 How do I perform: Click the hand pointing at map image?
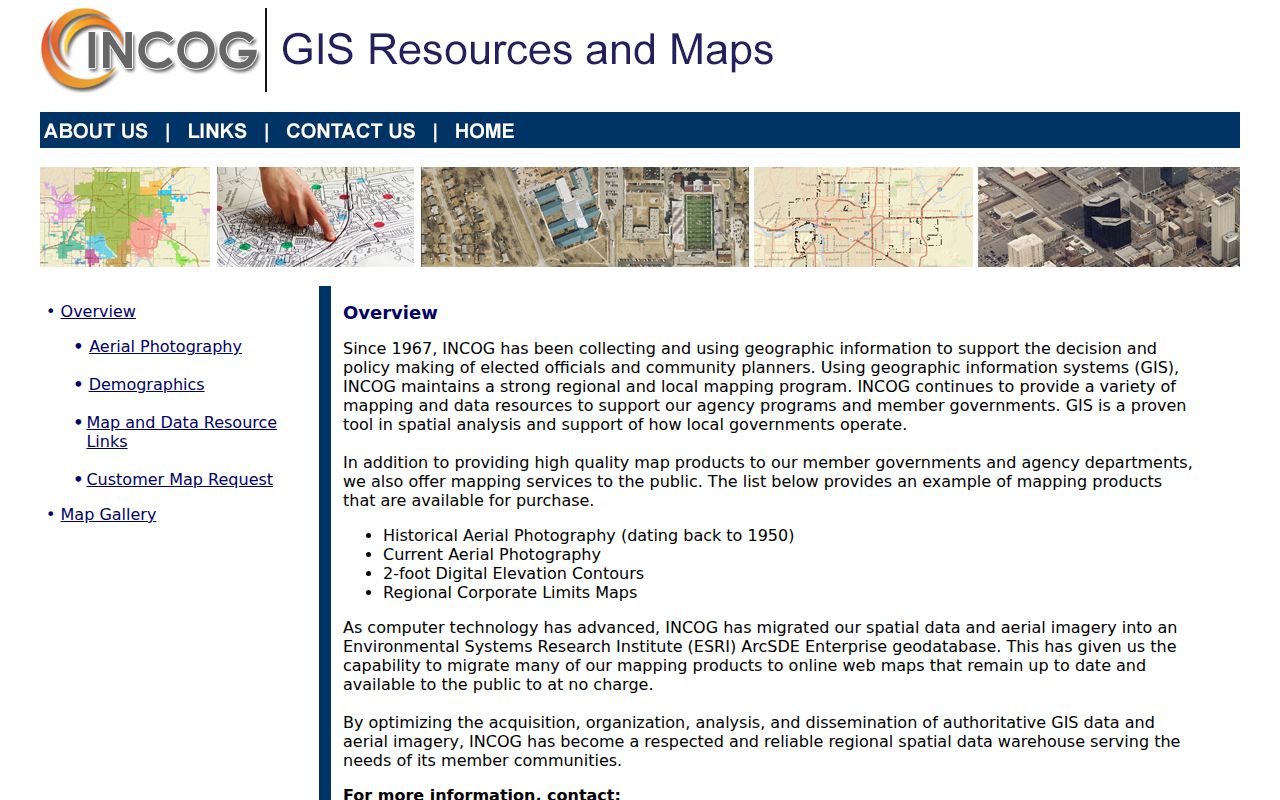(x=315, y=217)
